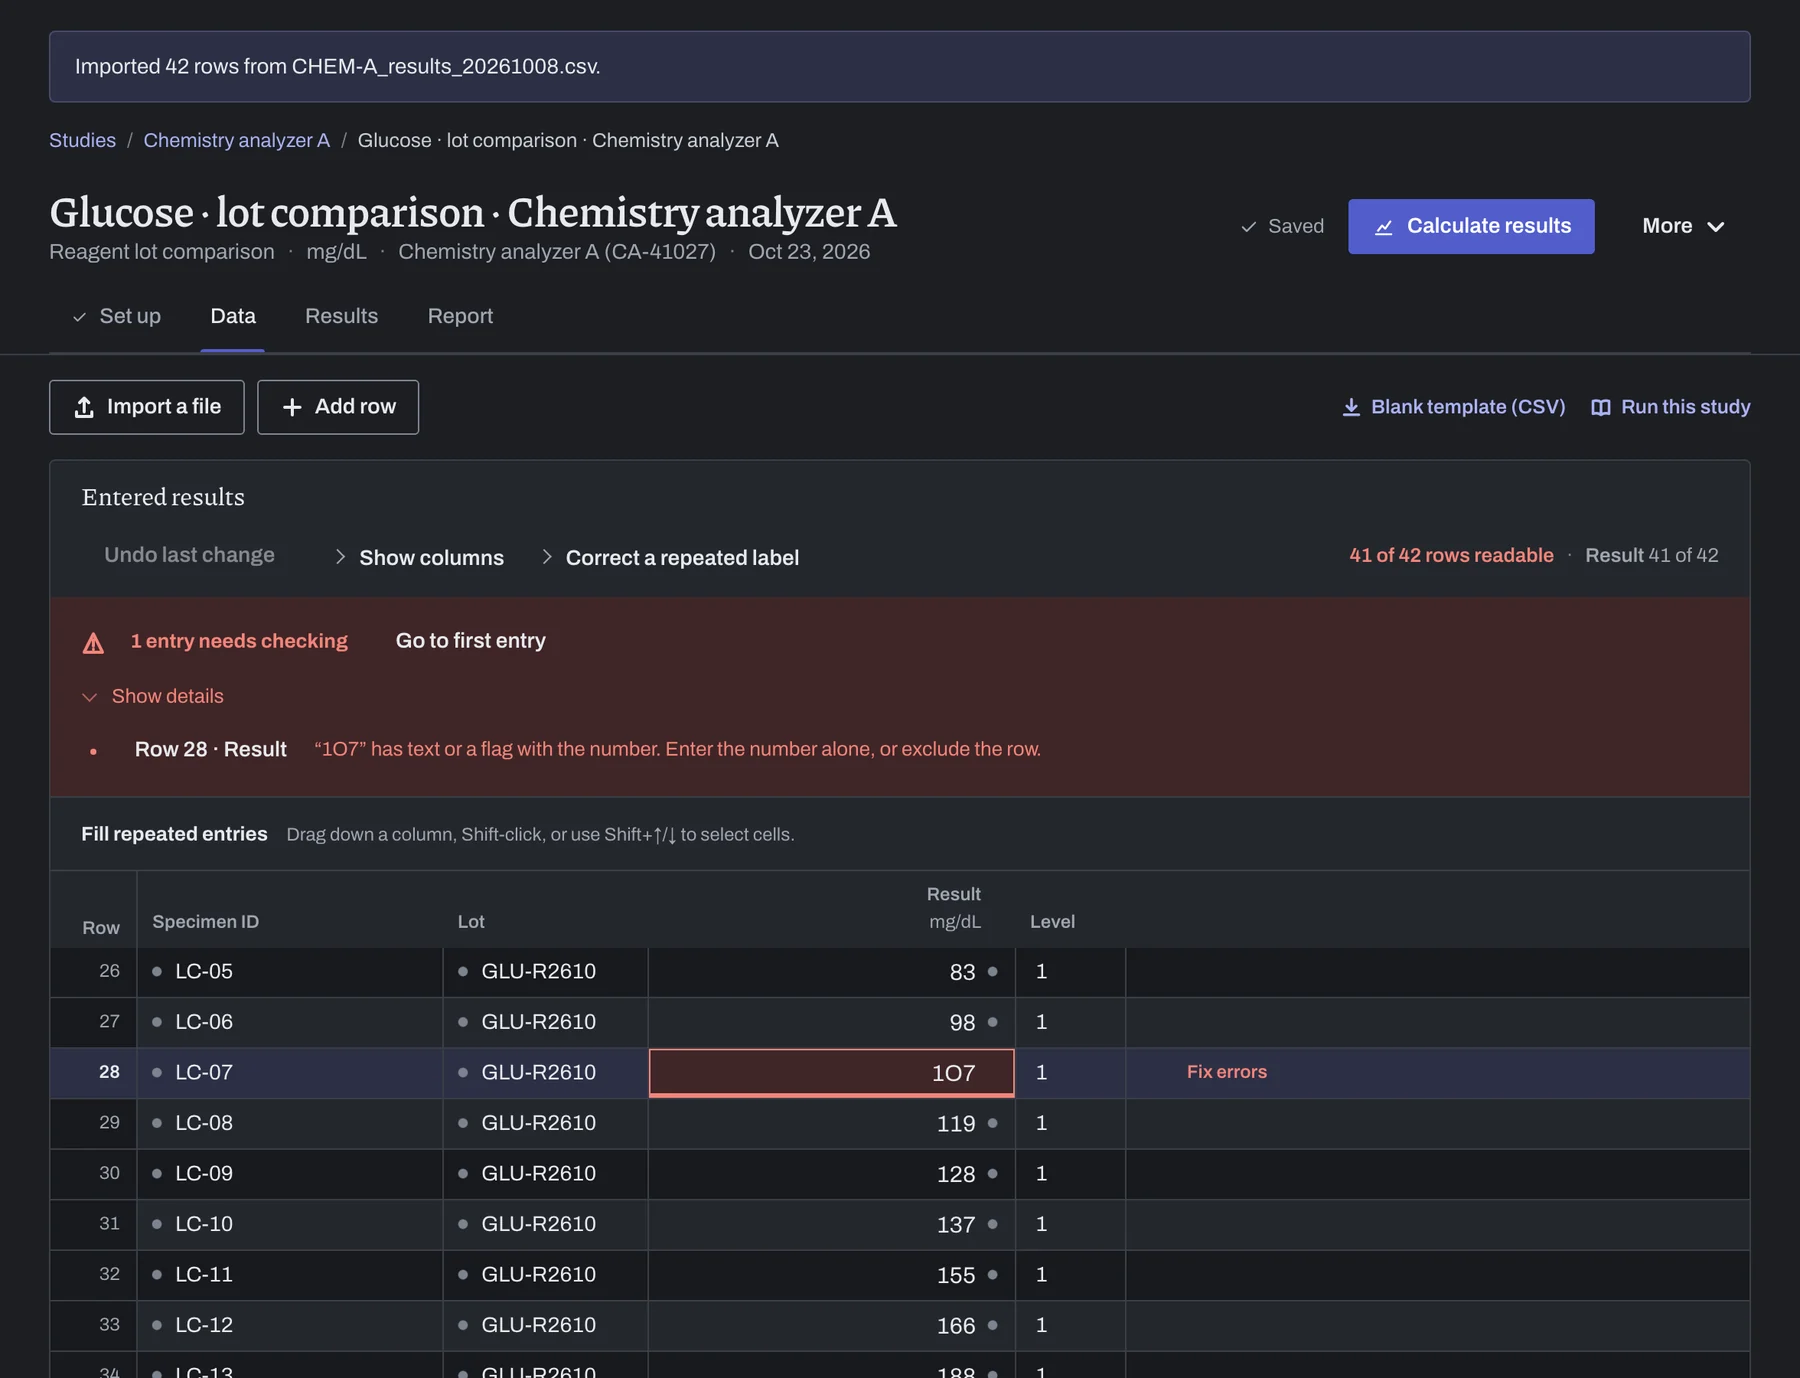Click Level cell in row 31

click(x=1070, y=1224)
